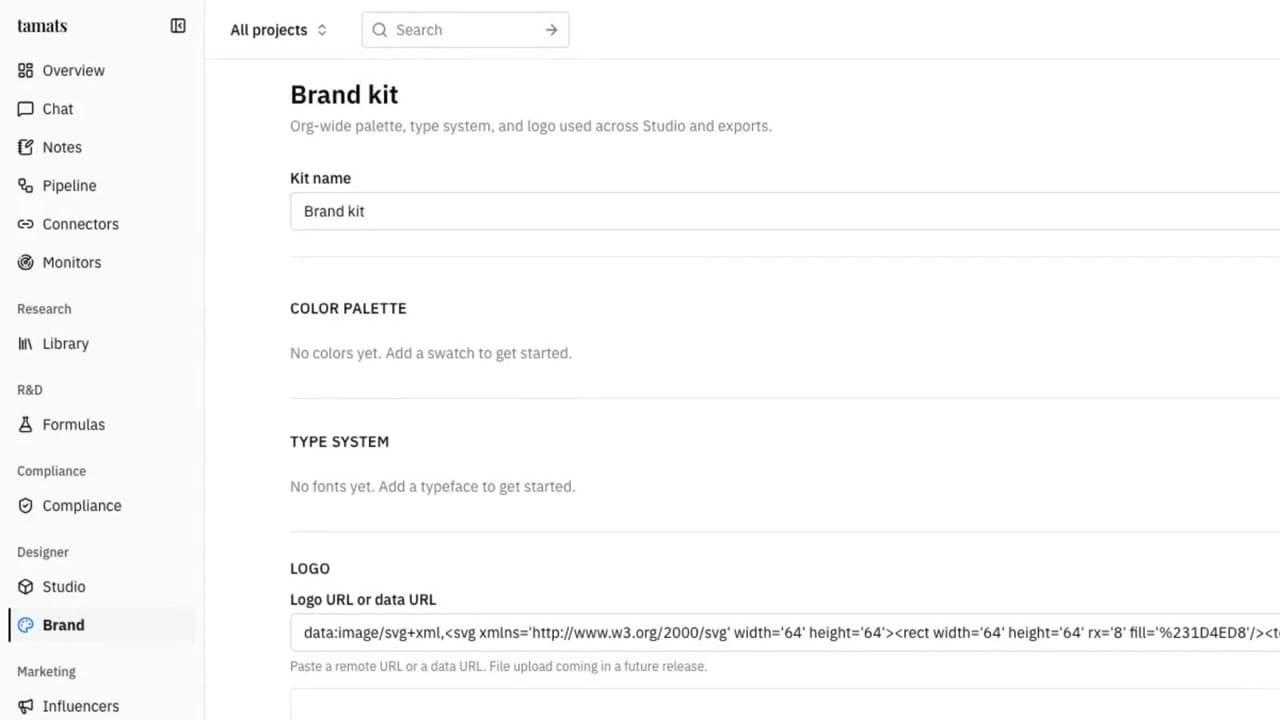This screenshot has height=720, width=1280.
Task: Click the arrow in the search box
Action: coord(551,30)
